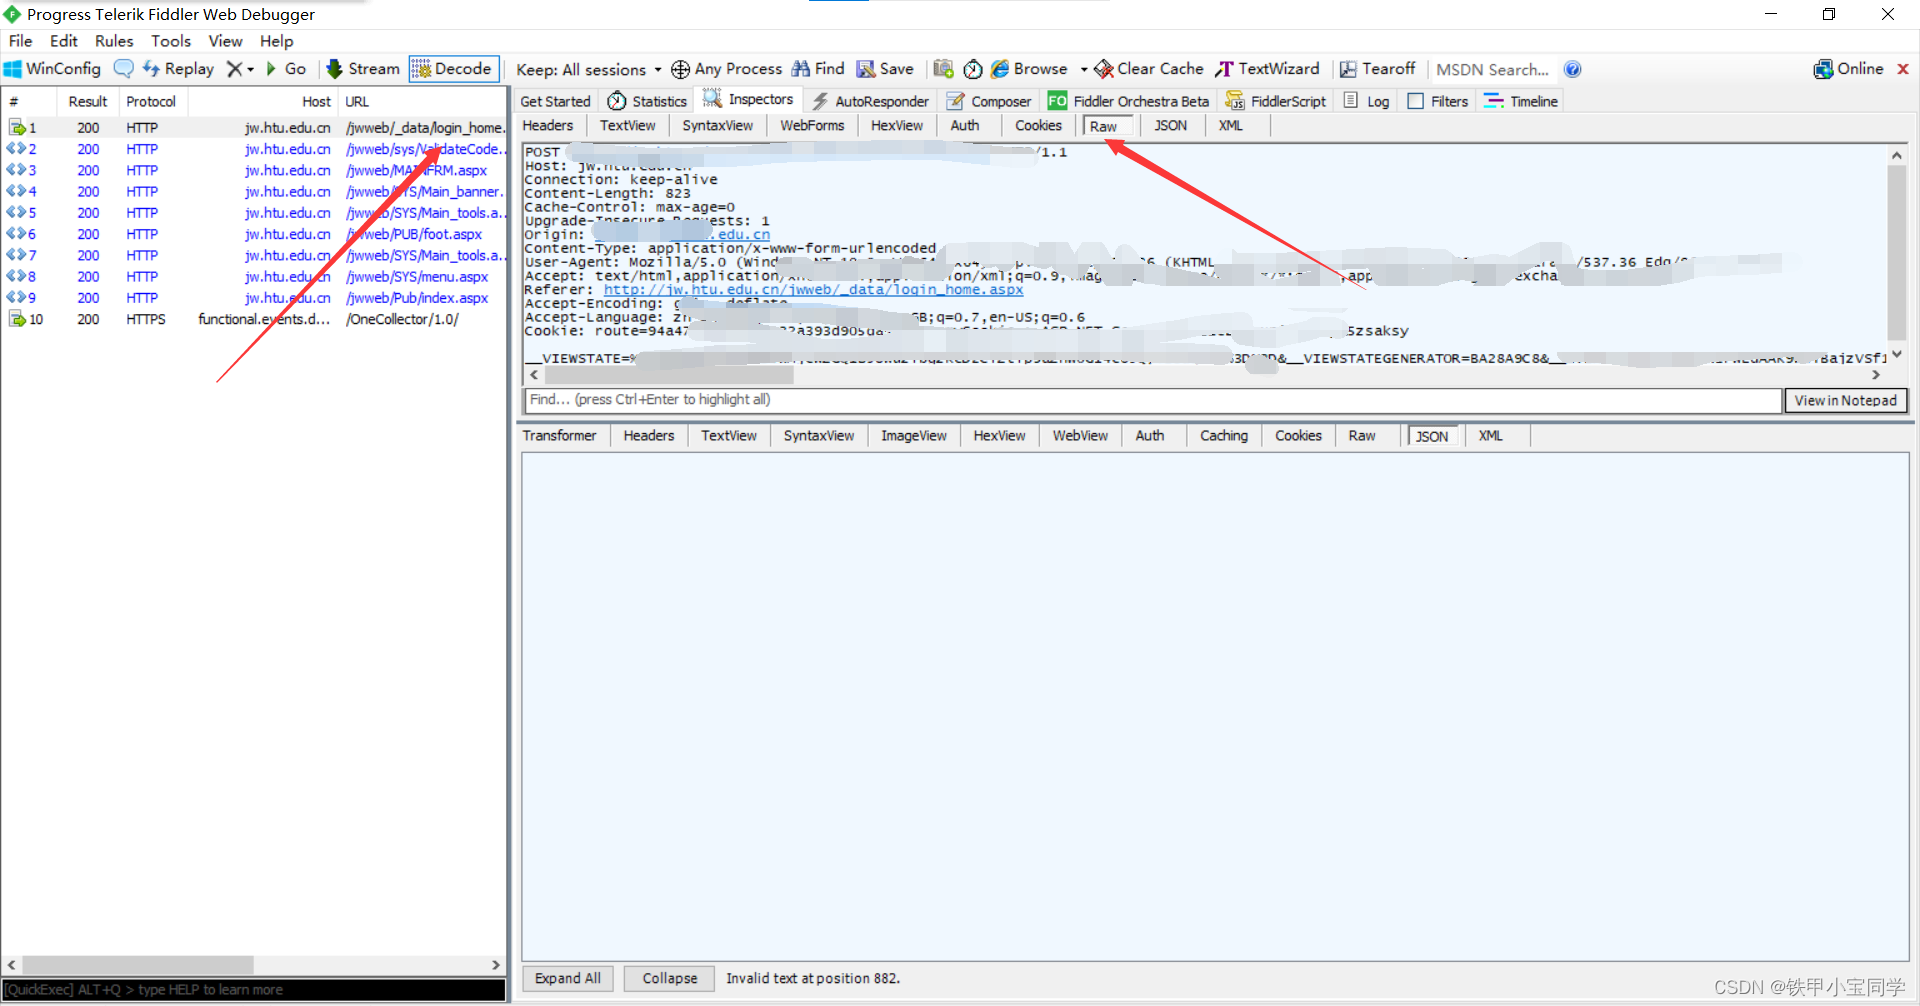Screen dimensions: 1920x1006
Task: Click the timer stopwatch icon
Action: (973, 69)
